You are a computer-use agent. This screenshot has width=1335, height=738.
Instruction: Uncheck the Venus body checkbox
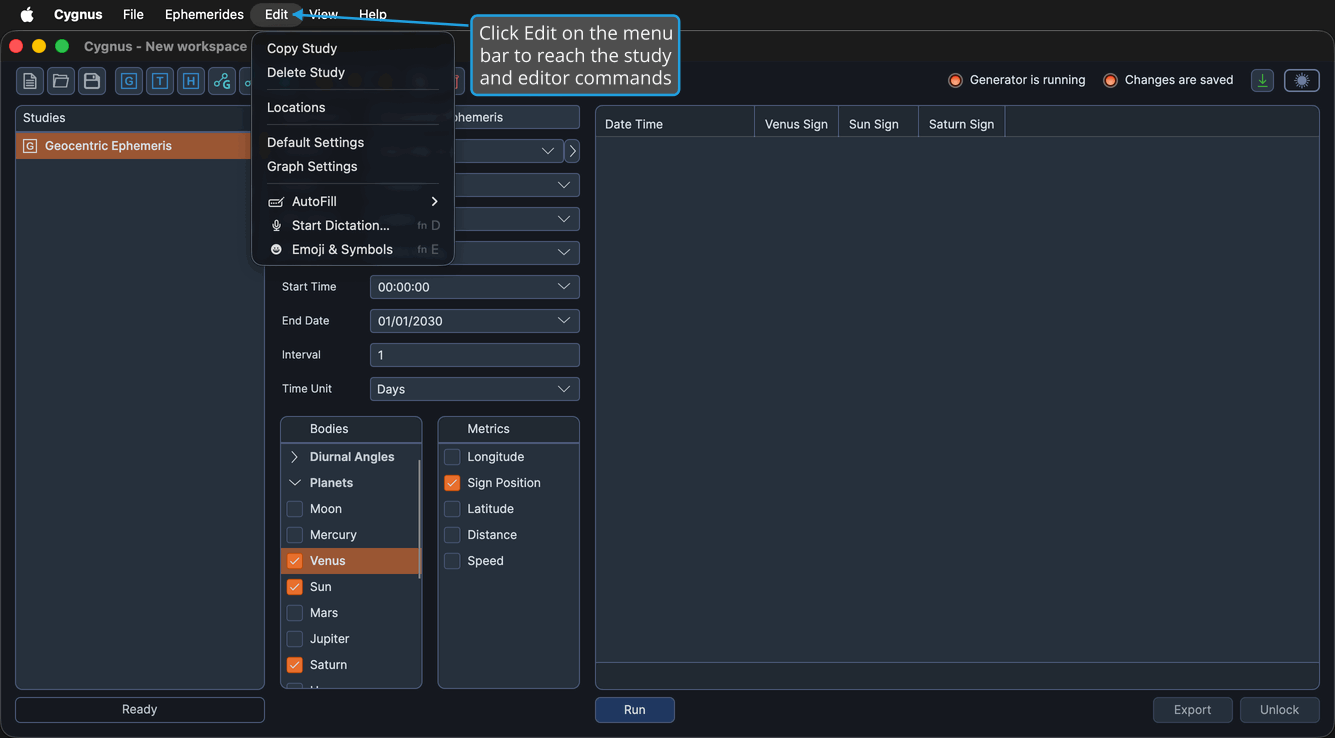pos(295,561)
